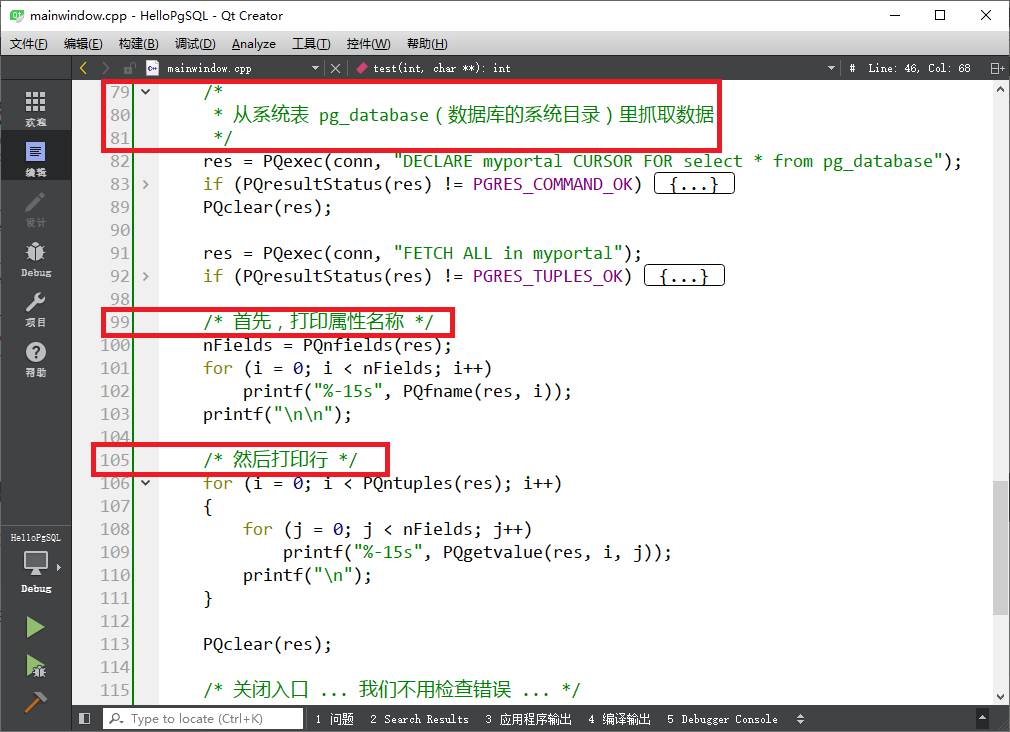Switch to the 欢迎 welcome mode

36,107
